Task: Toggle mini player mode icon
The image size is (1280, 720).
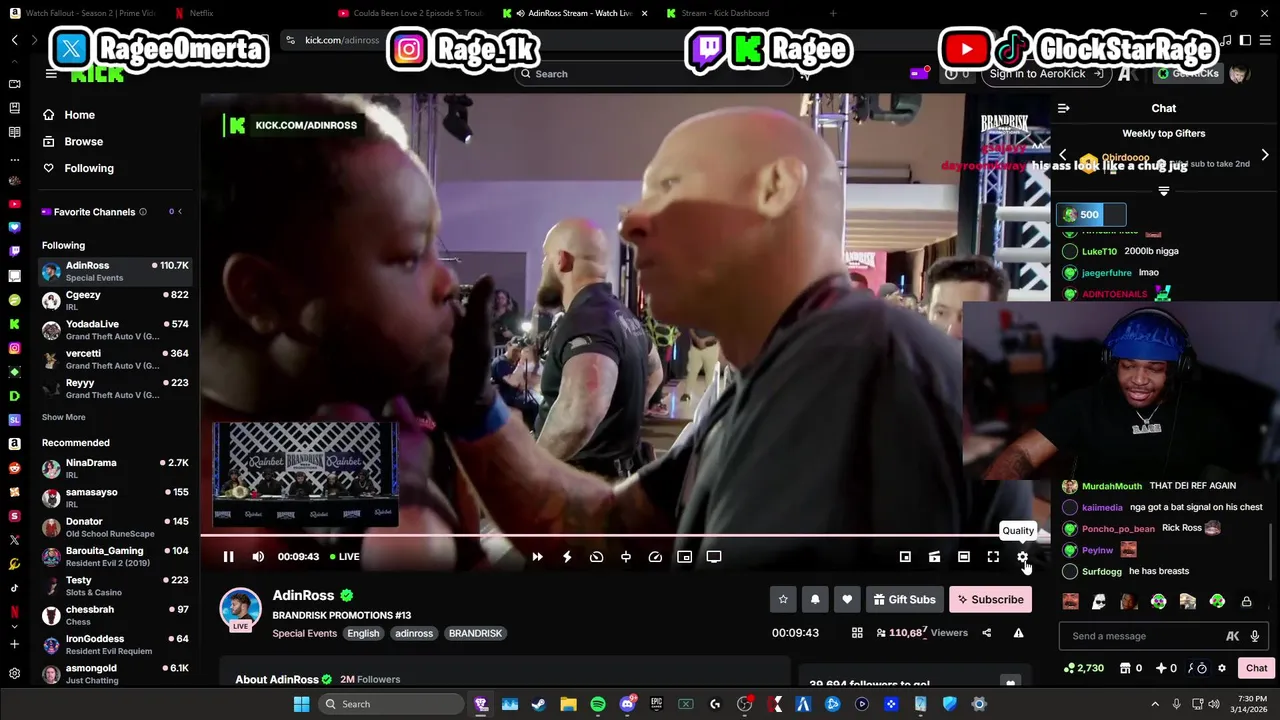Action: click(905, 557)
